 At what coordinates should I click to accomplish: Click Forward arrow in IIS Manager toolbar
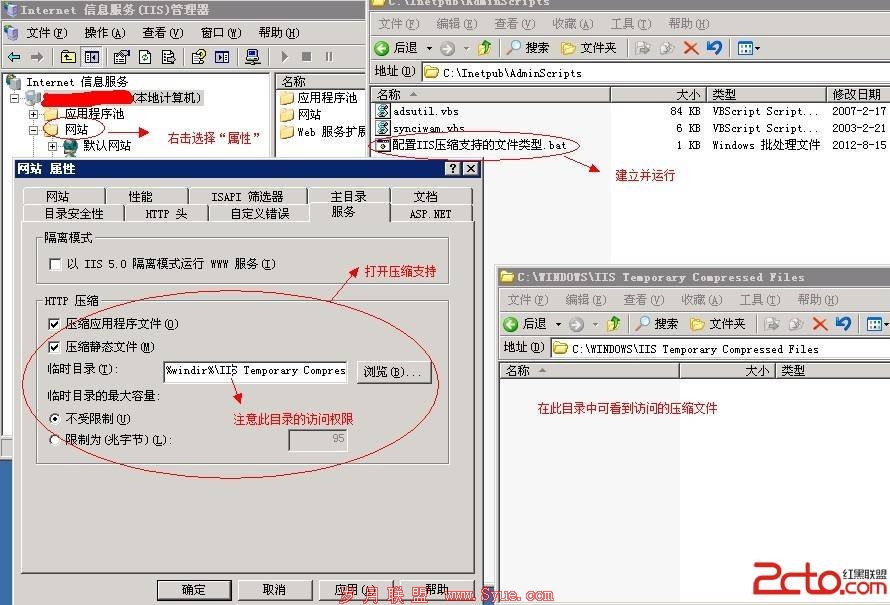point(37,57)
